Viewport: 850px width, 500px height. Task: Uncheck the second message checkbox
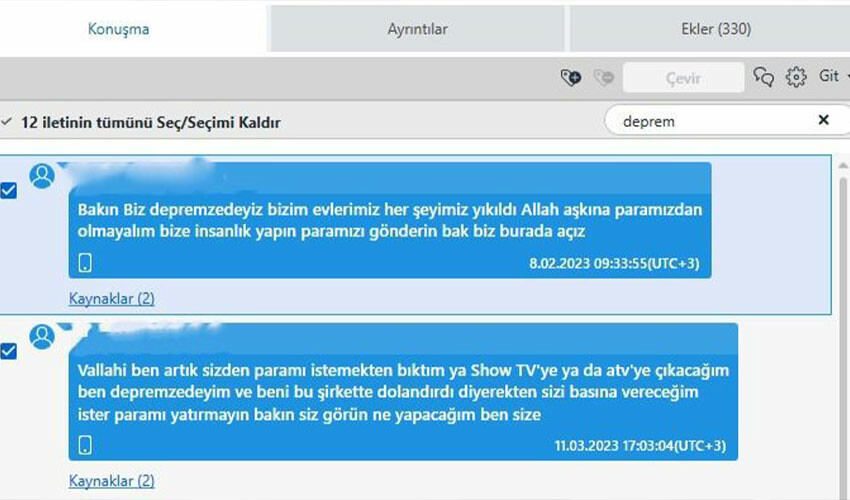[9, 351]
